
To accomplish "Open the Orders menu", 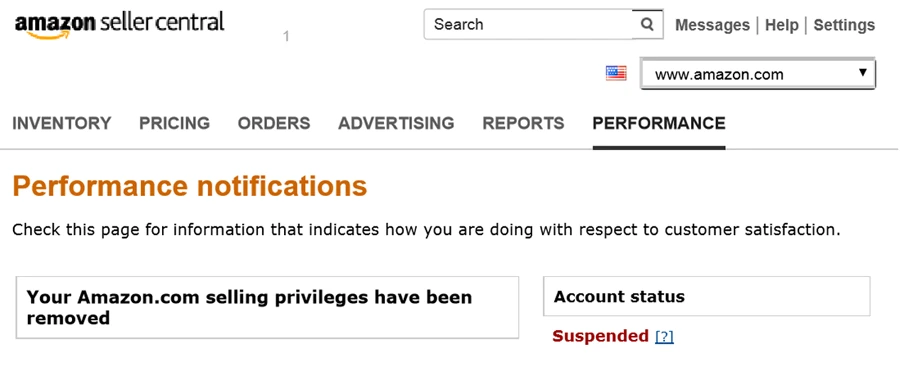I will [274, 123].
